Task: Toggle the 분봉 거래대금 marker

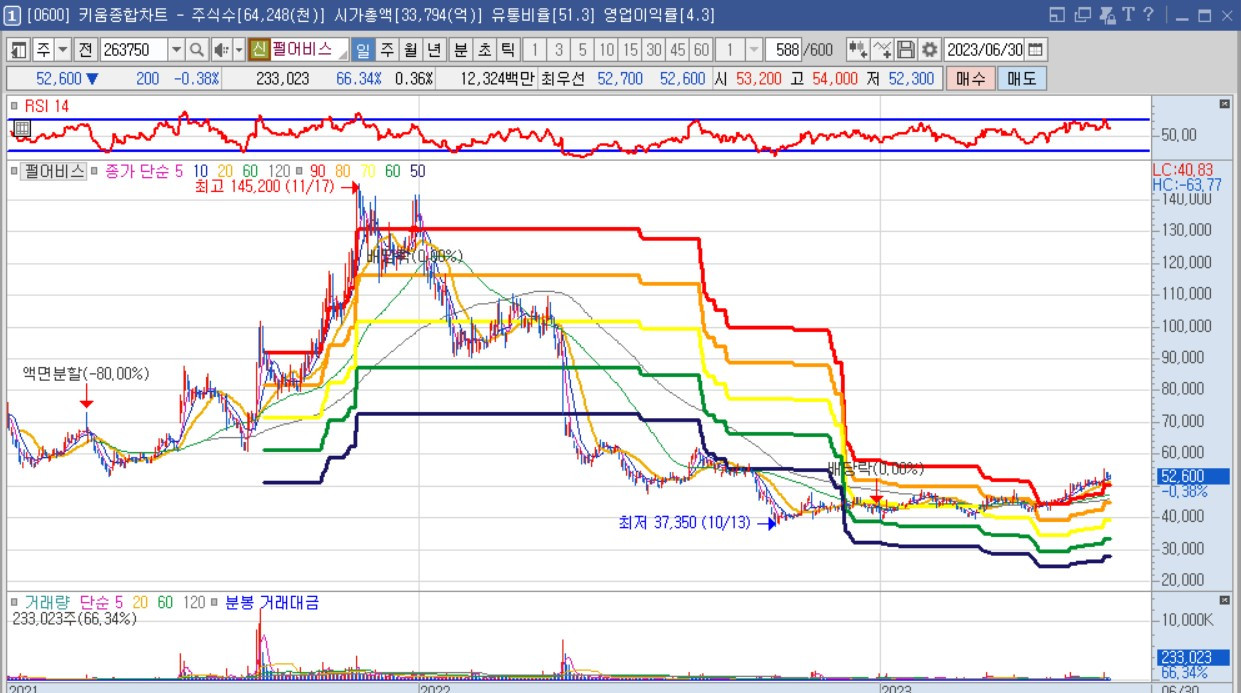Action: 216,602
